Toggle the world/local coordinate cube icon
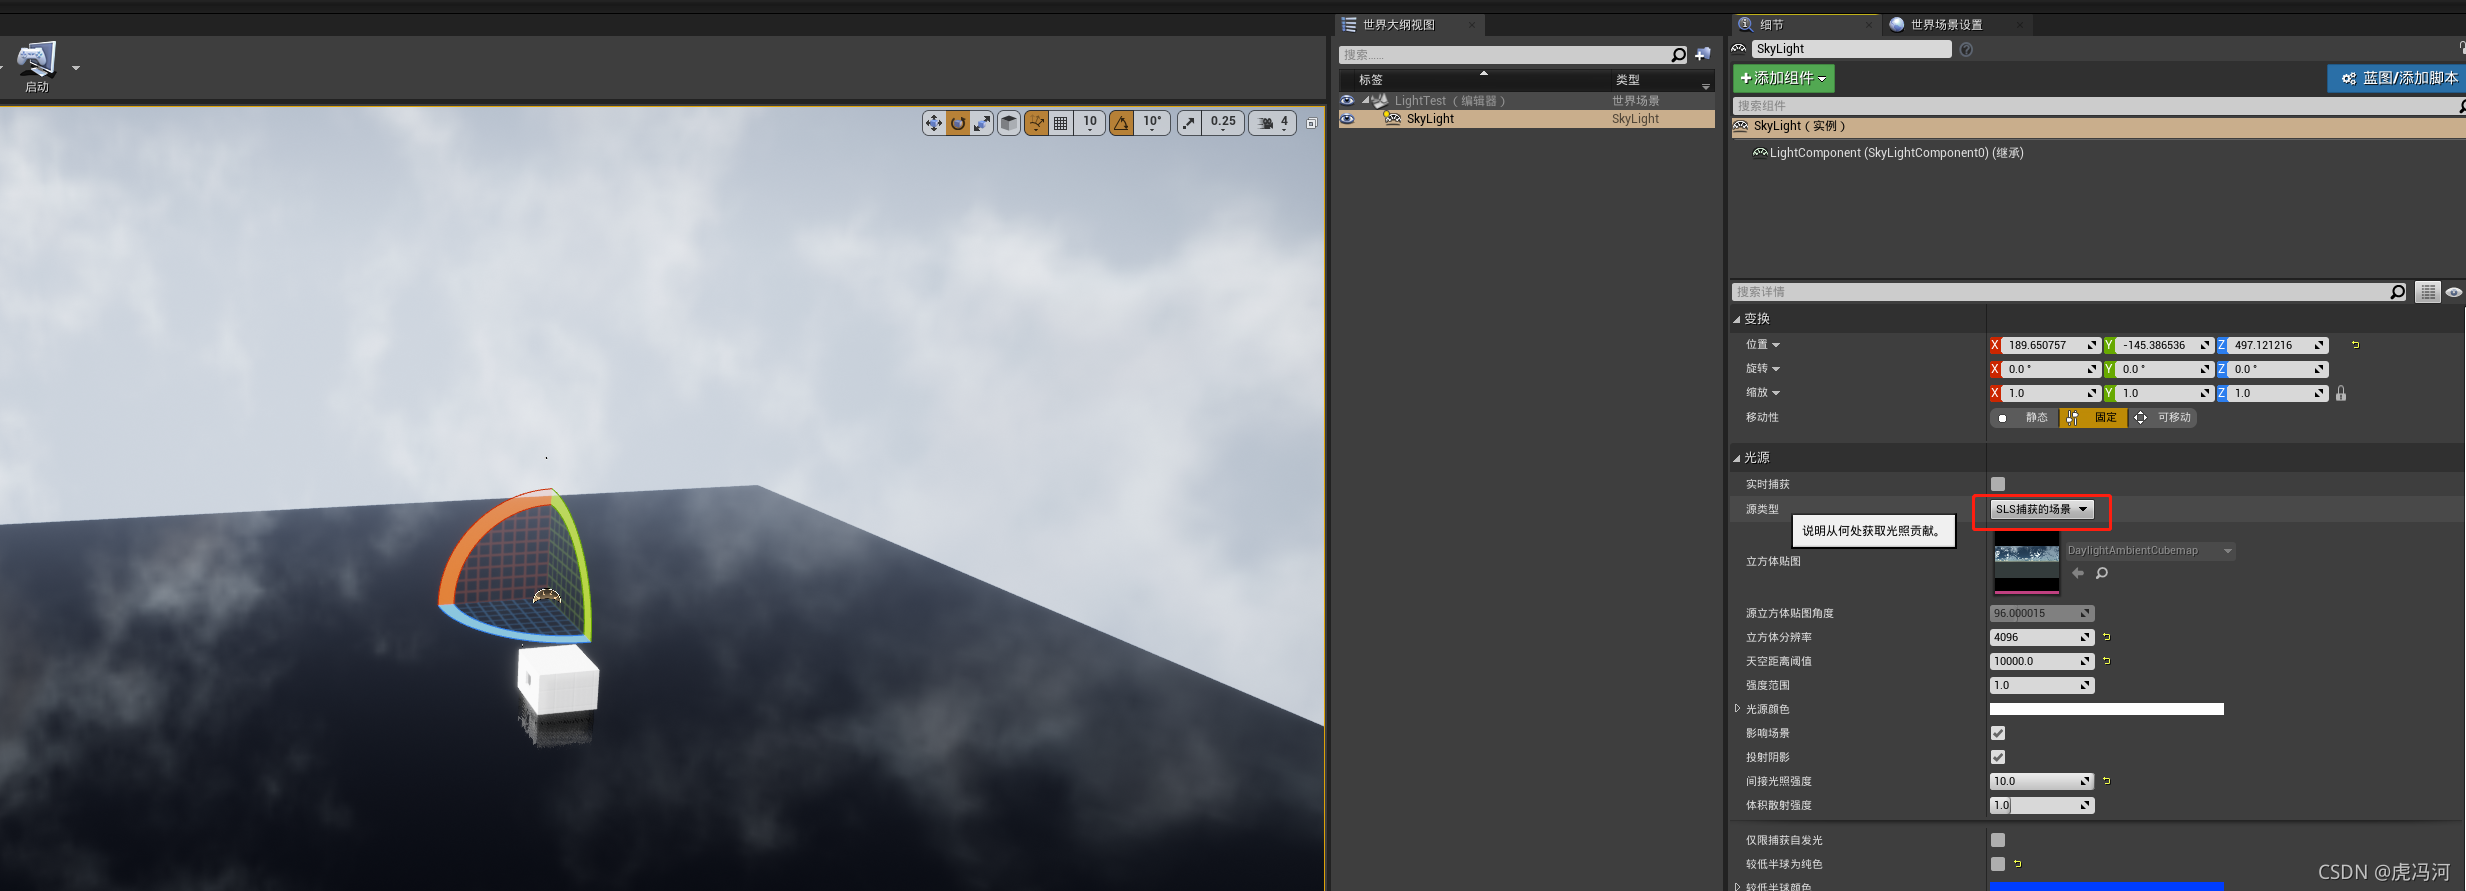Screen dimensions: 2466x891 tap(1009, 123)
